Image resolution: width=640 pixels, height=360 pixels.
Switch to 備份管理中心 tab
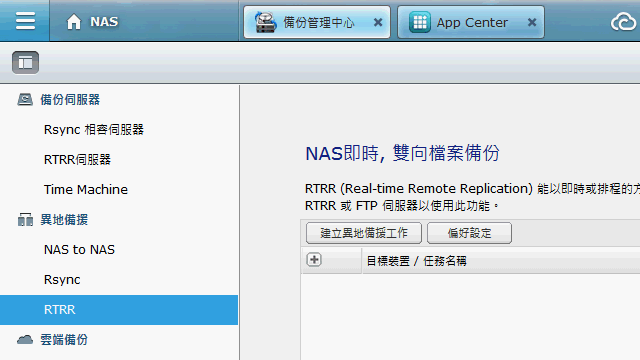pyautogui.click(x=317, y=22)
